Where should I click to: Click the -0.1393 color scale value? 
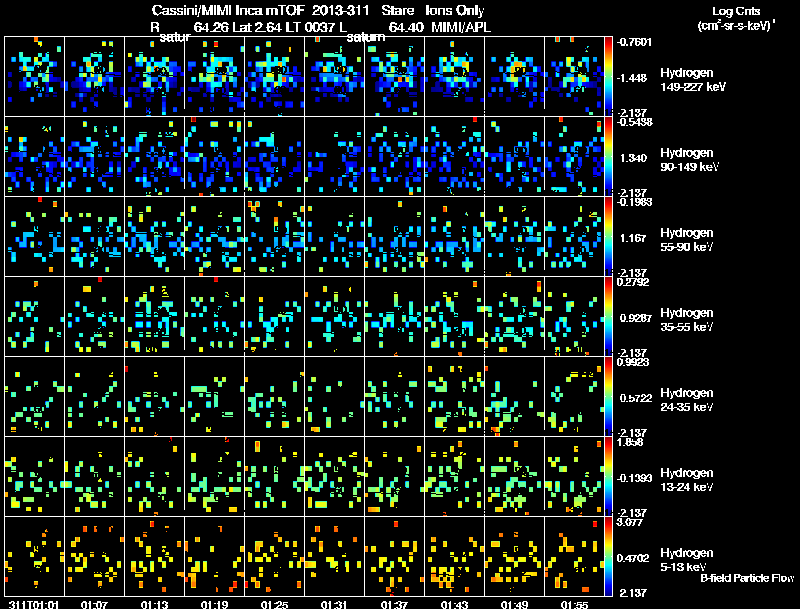634,478
